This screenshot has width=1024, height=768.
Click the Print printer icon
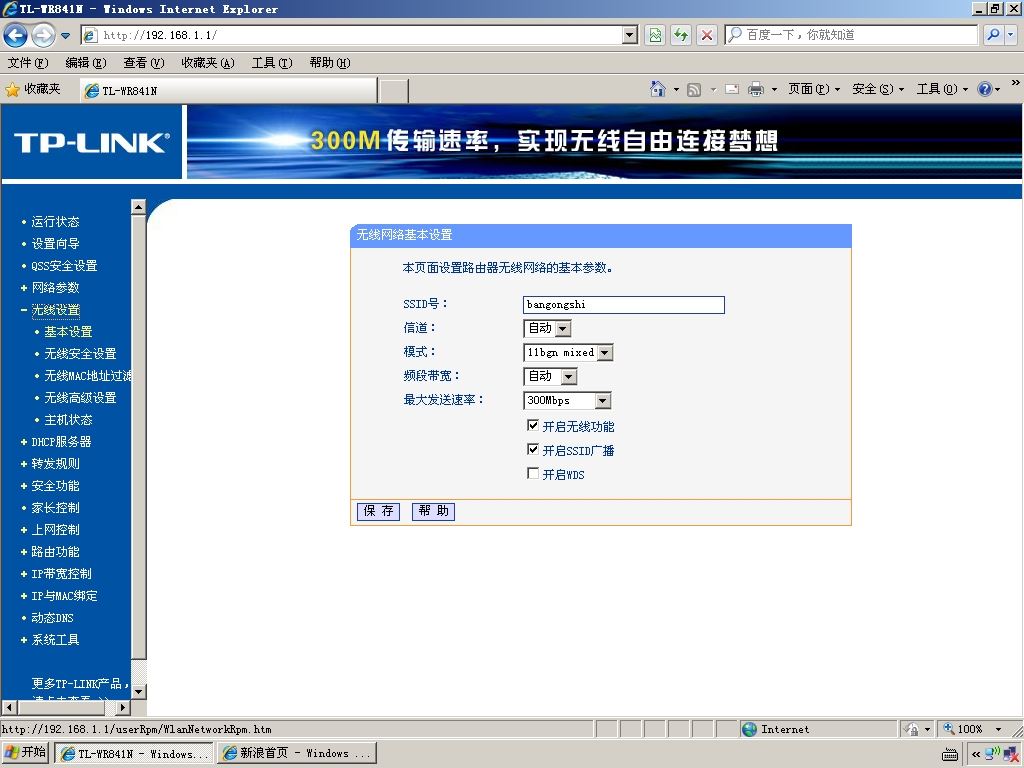coord(756,89)
